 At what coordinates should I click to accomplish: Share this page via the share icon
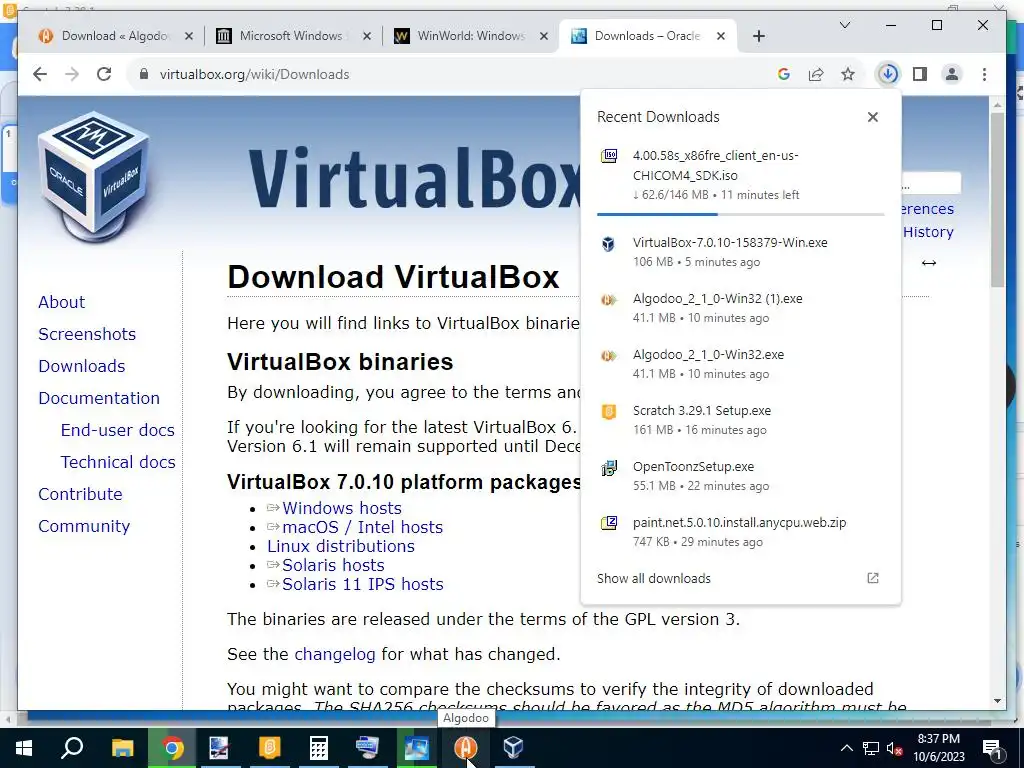click(x=816, y=74)
